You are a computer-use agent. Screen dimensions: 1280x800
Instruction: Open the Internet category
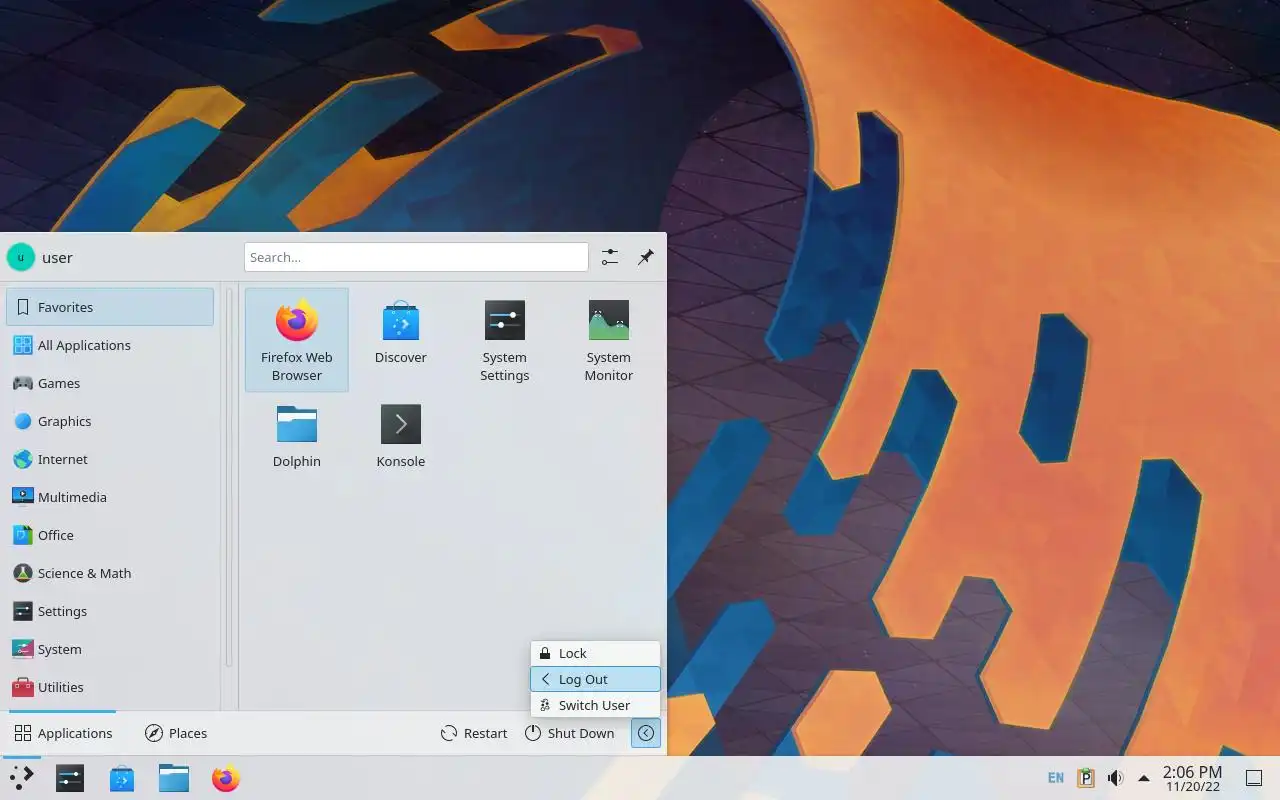point(110,459)
